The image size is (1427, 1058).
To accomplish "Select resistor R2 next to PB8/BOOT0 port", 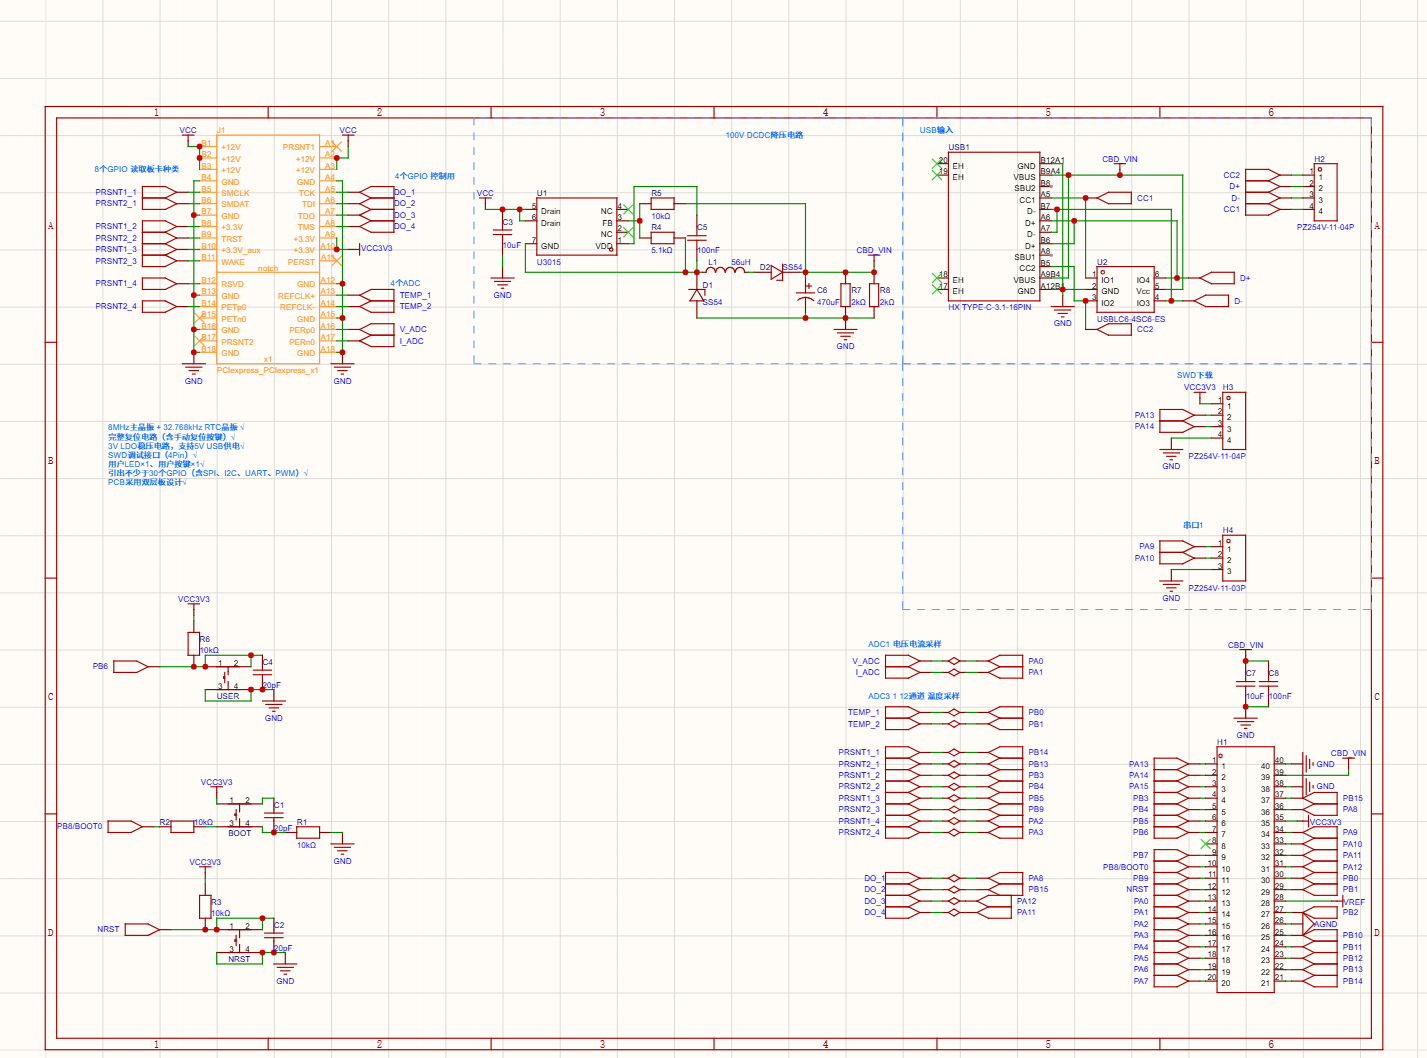I will coord(182,827).
